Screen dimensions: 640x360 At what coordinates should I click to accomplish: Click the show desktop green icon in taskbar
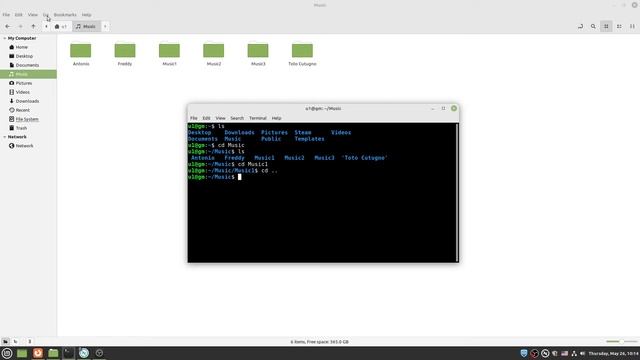coord(22,353)
